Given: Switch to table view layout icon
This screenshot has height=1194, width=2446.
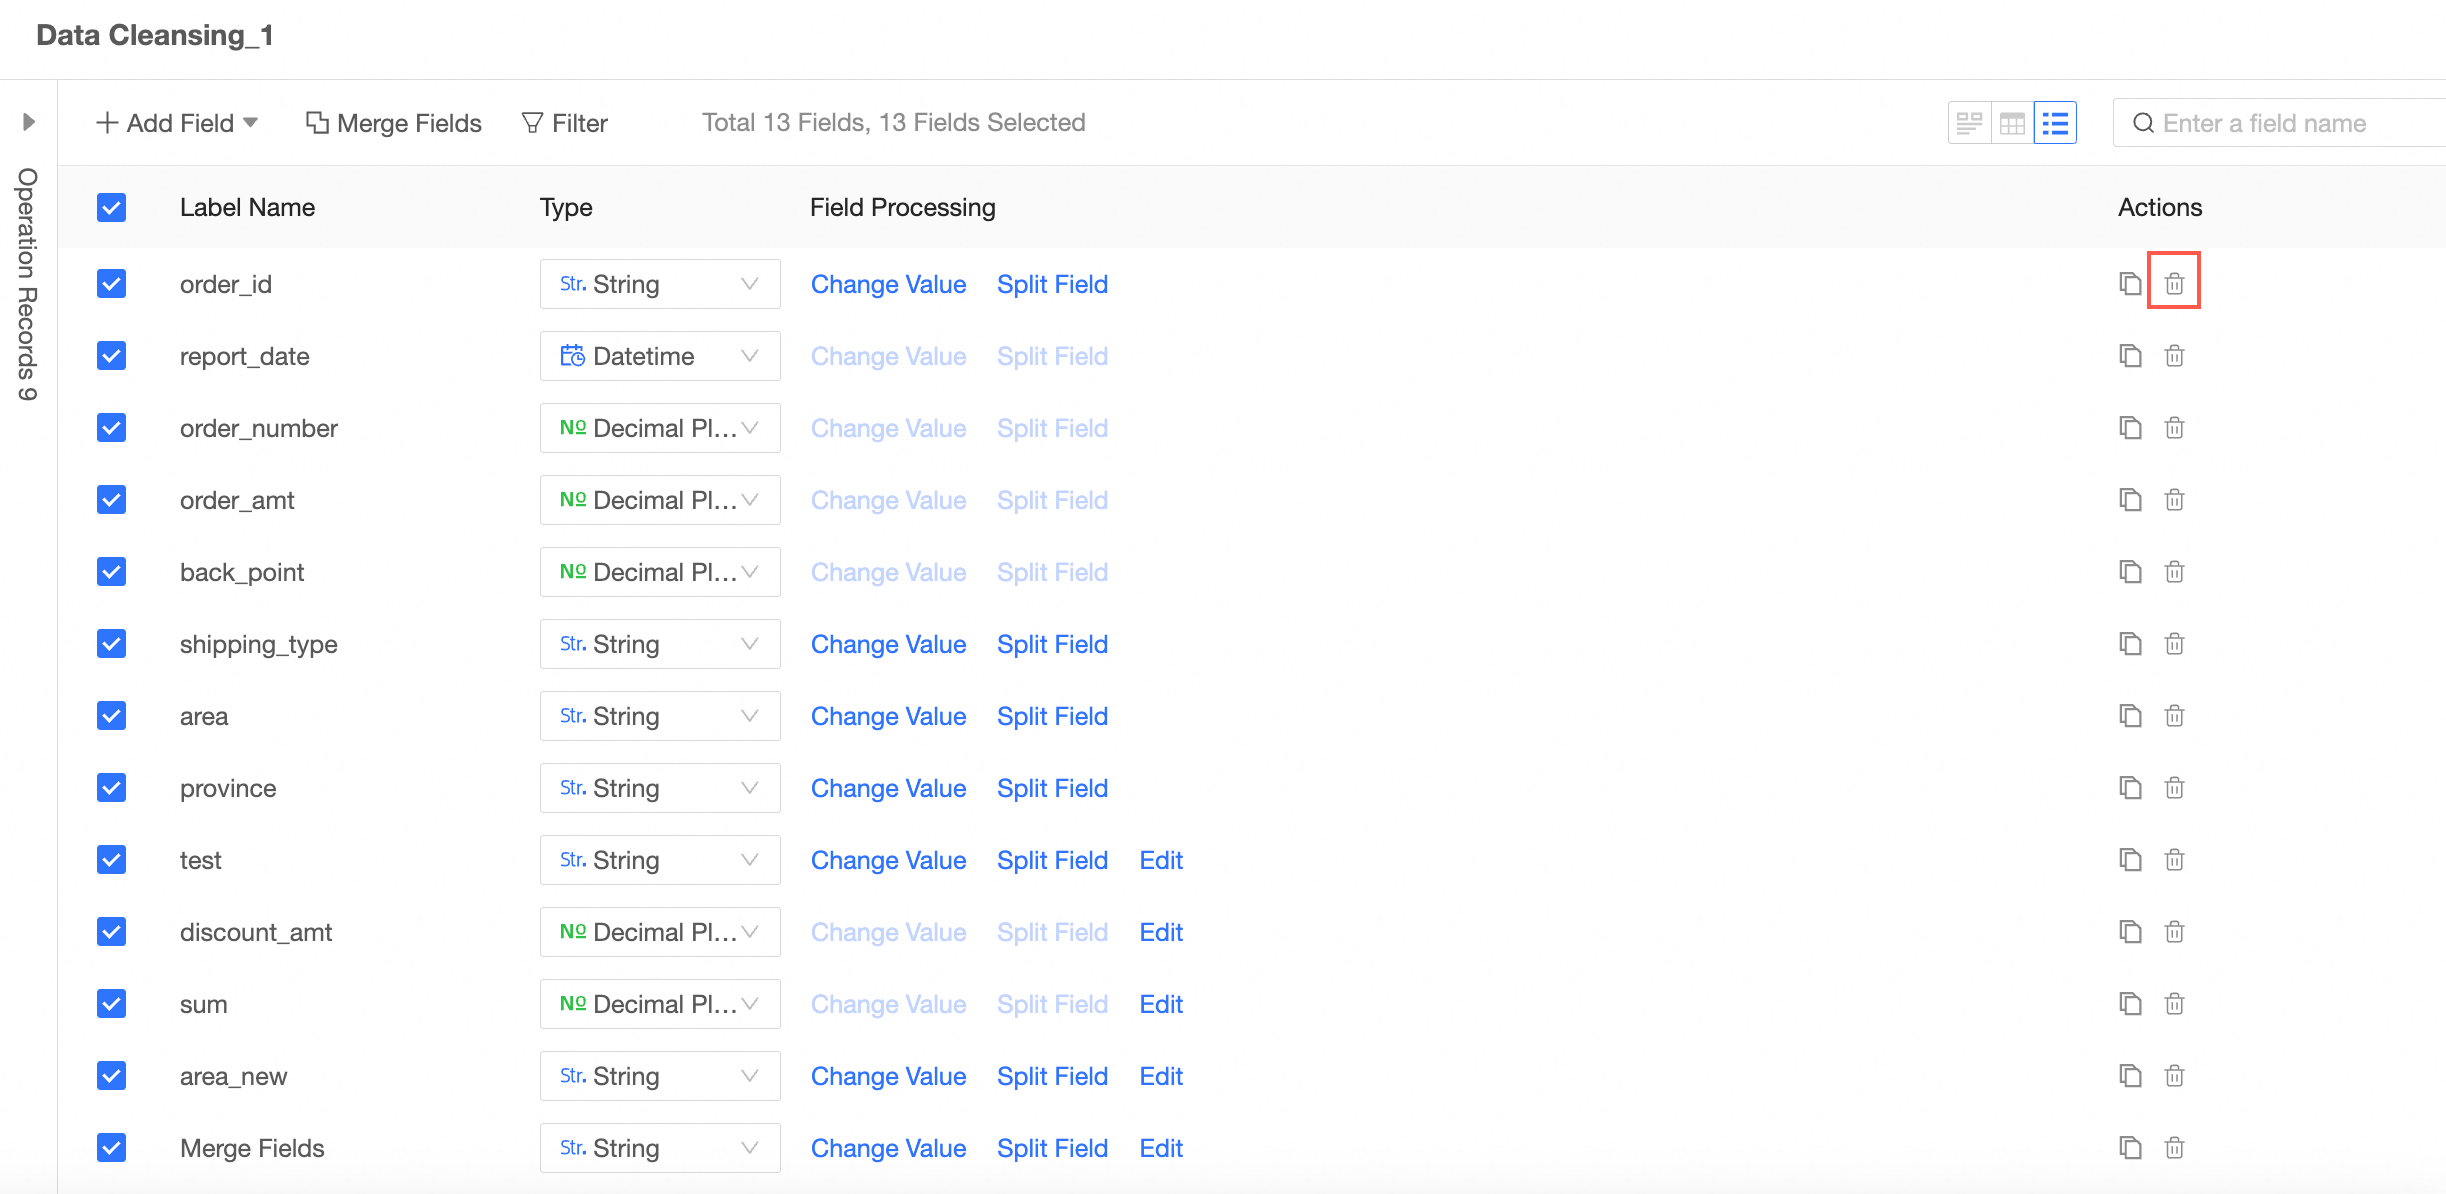Looking at the screenshot, I should pos(2012,123).
